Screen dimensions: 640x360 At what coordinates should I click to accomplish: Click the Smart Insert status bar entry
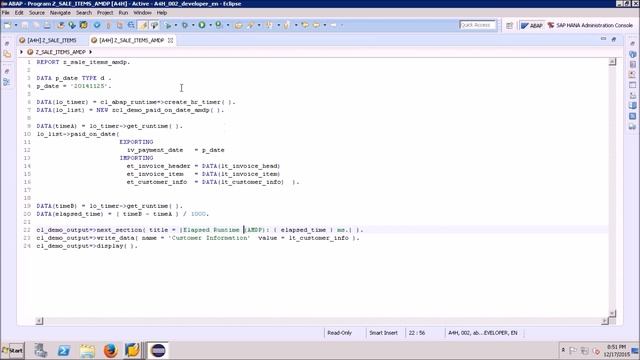point(384,333)
